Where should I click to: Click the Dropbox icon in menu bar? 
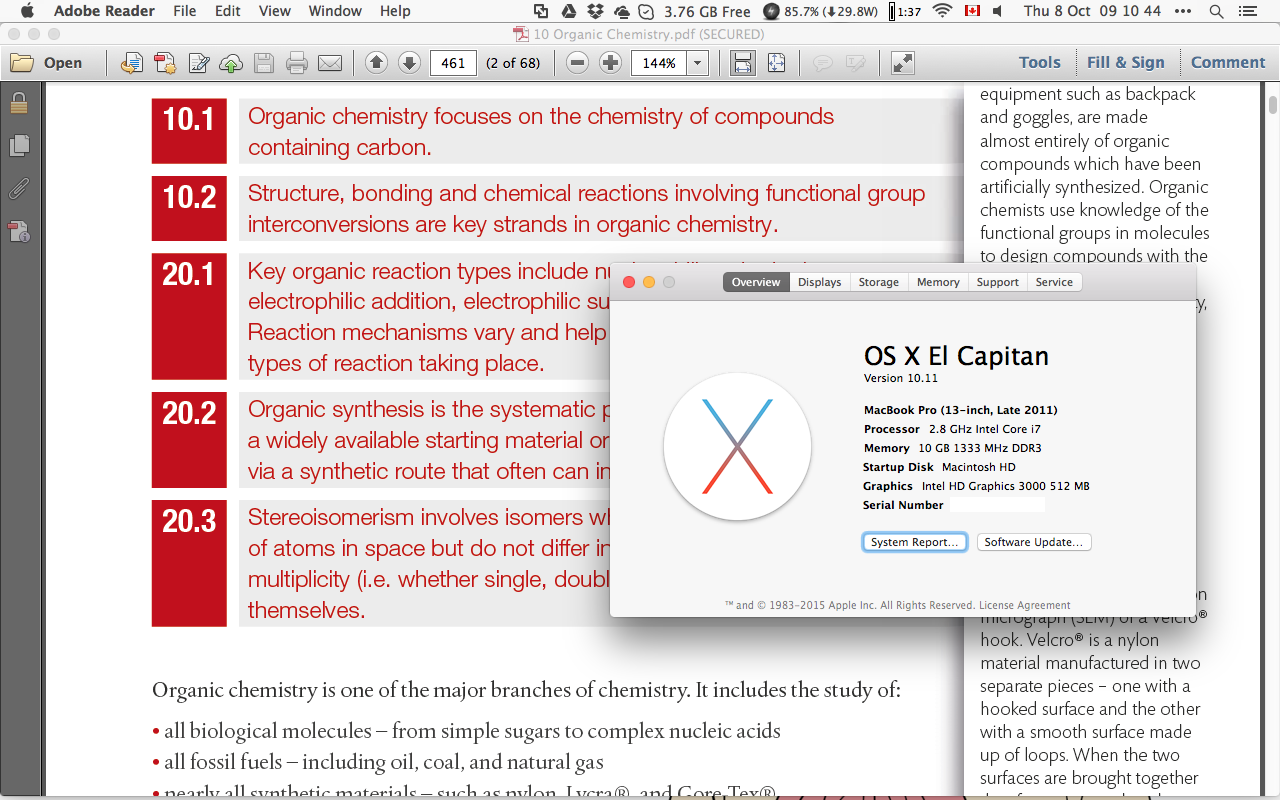click(x=595, y=11)
